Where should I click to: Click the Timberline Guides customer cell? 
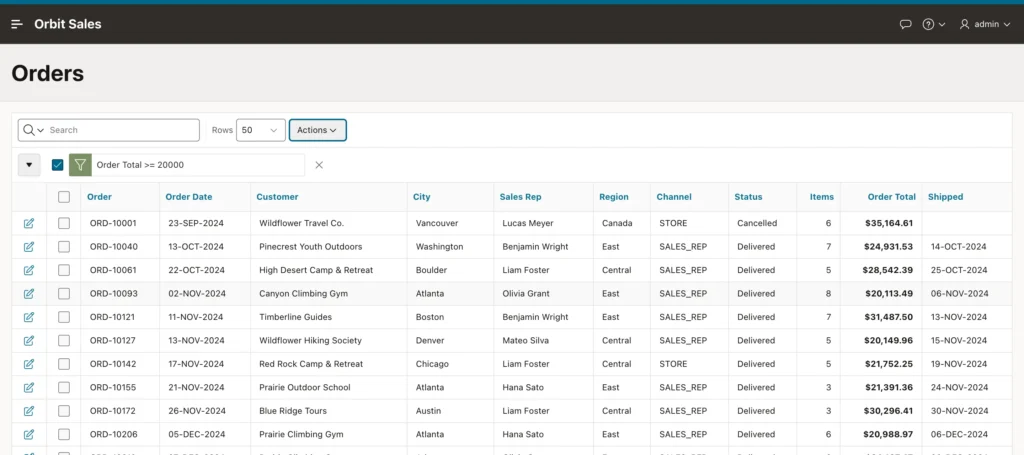click(x=295, y=317)
